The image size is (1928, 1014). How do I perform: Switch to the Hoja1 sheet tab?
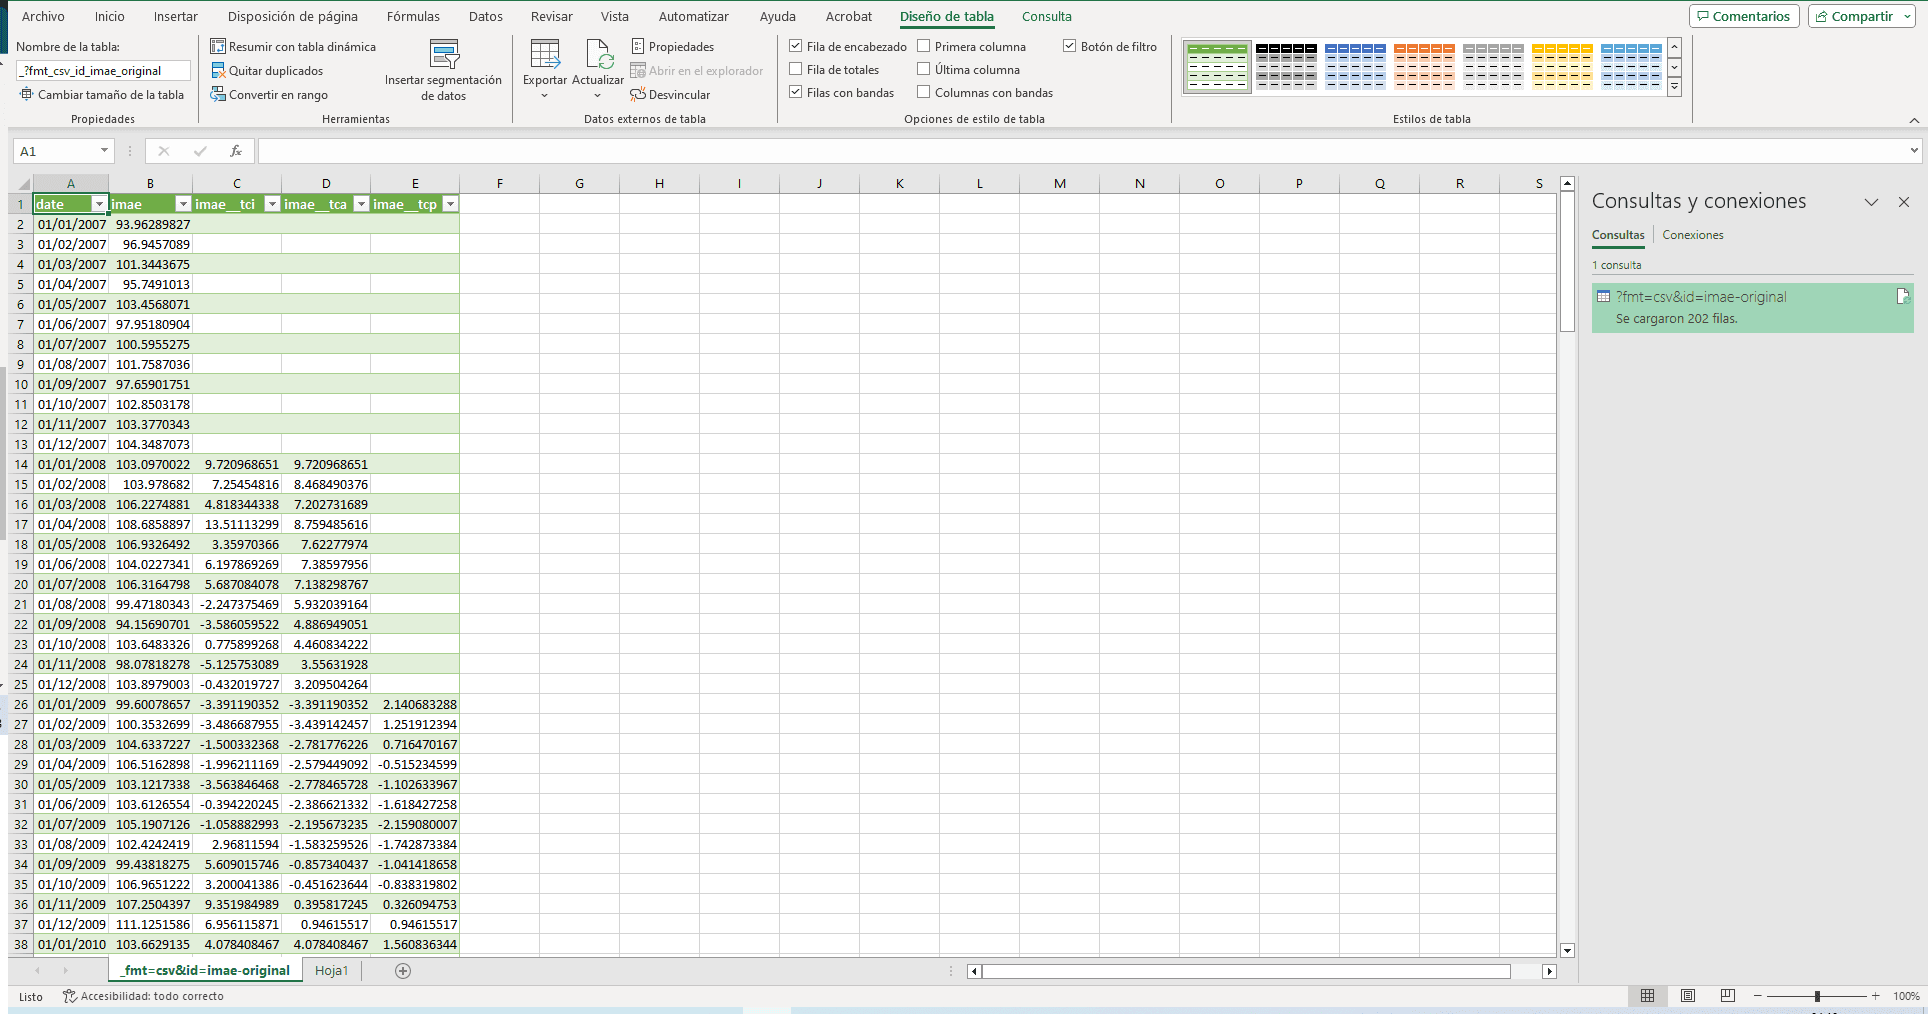(332, 970)
